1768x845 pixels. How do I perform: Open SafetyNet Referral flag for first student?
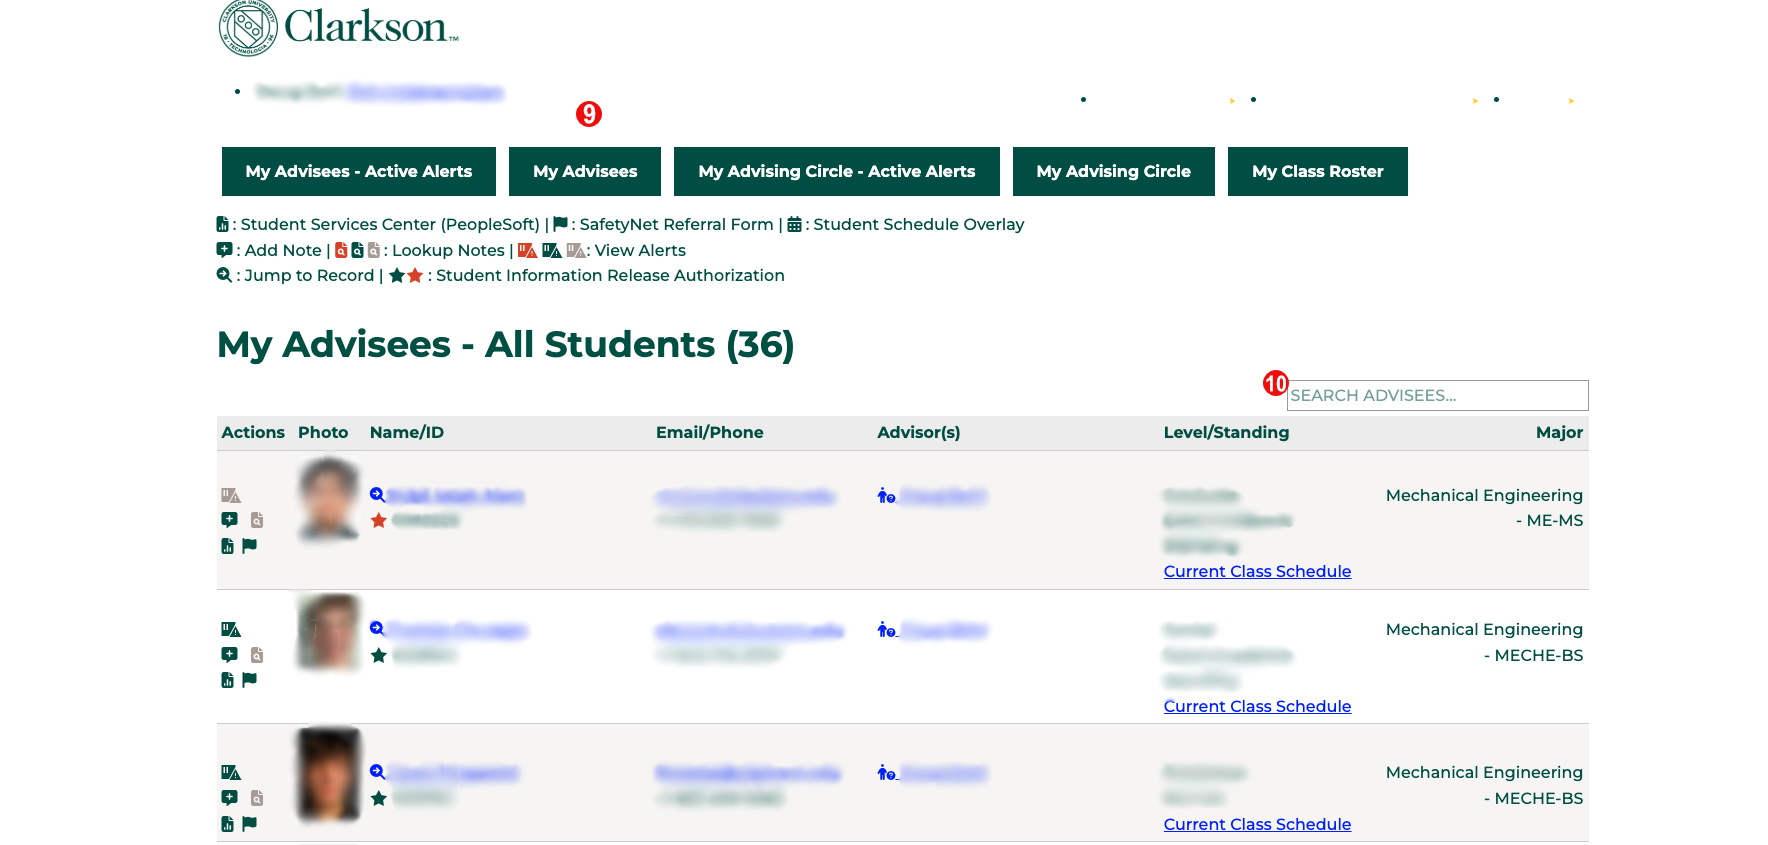pyautogui.click(x=250, y=545)
